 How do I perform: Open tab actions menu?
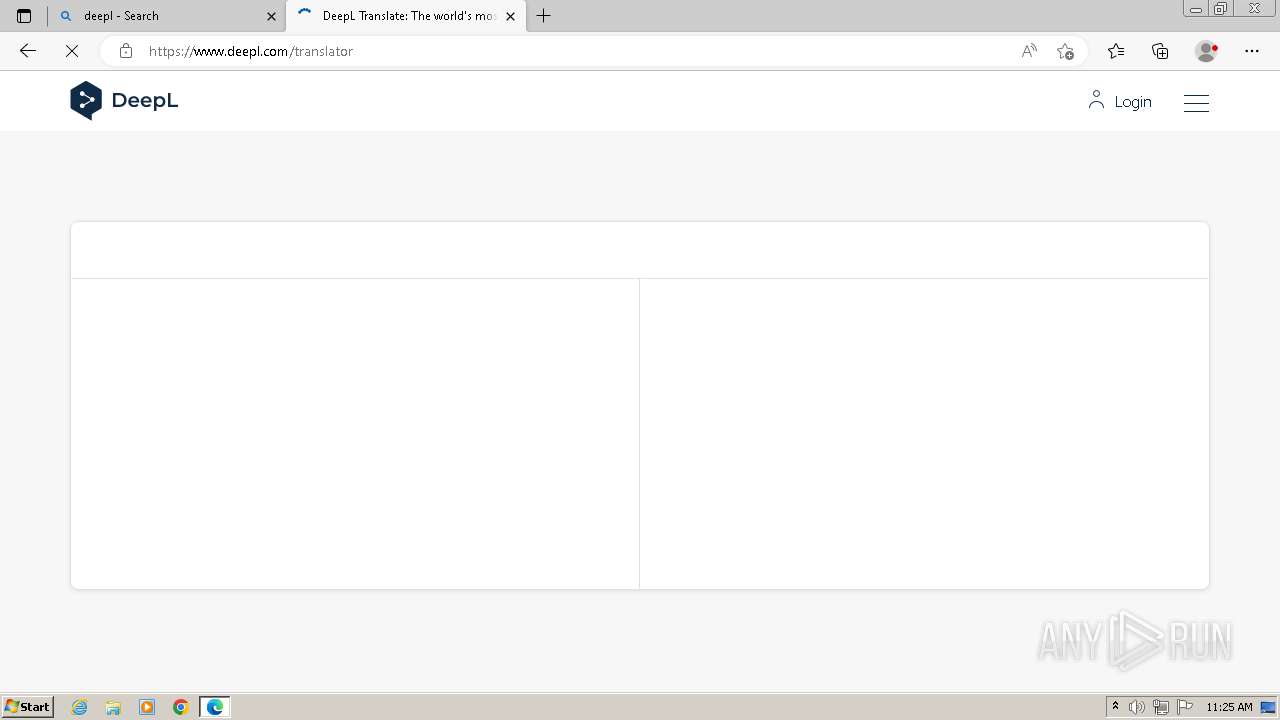coord(24,16)
